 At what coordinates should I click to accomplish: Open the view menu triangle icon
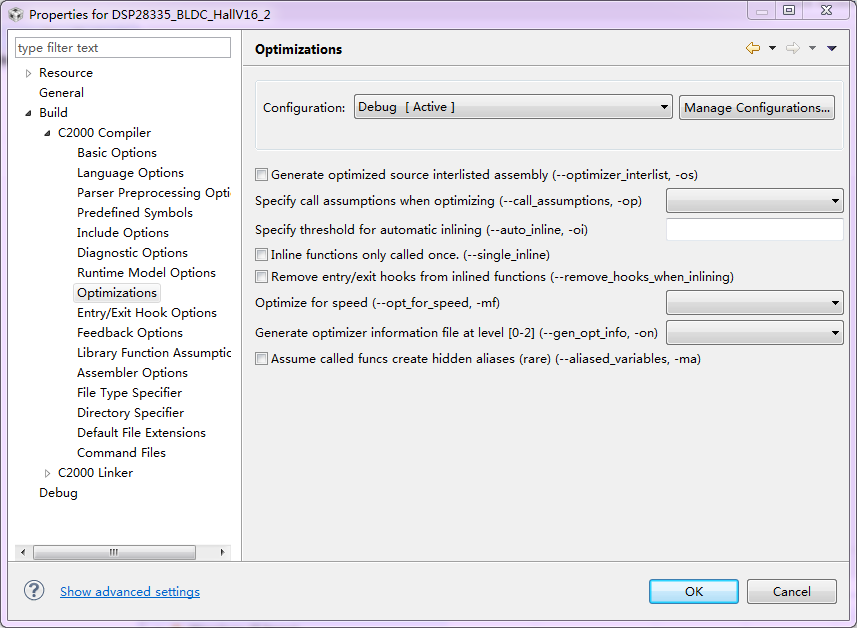coord(832,48)
